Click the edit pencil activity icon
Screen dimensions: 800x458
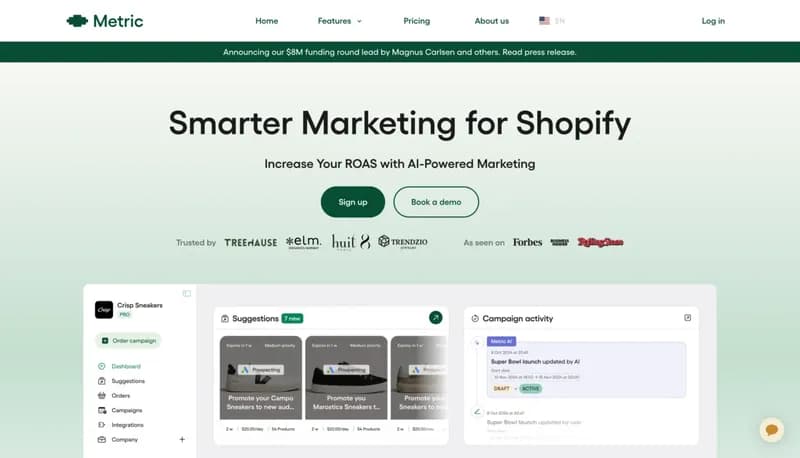[477, 412]
